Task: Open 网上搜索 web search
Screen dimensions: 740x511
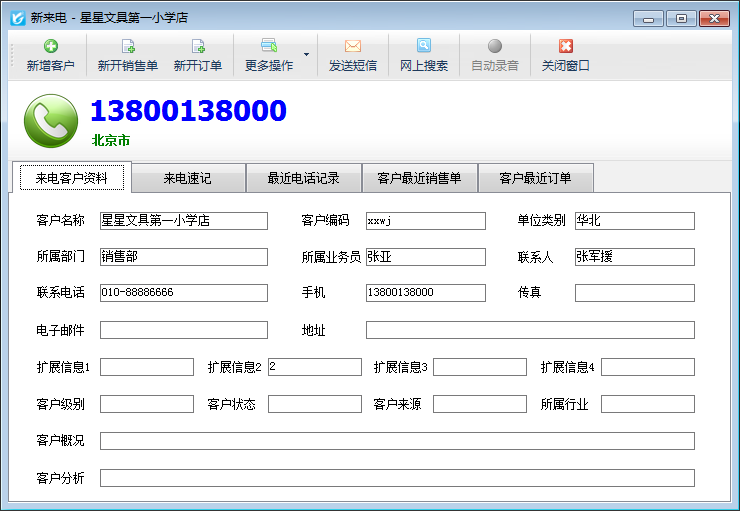Action: pos(424,46)
